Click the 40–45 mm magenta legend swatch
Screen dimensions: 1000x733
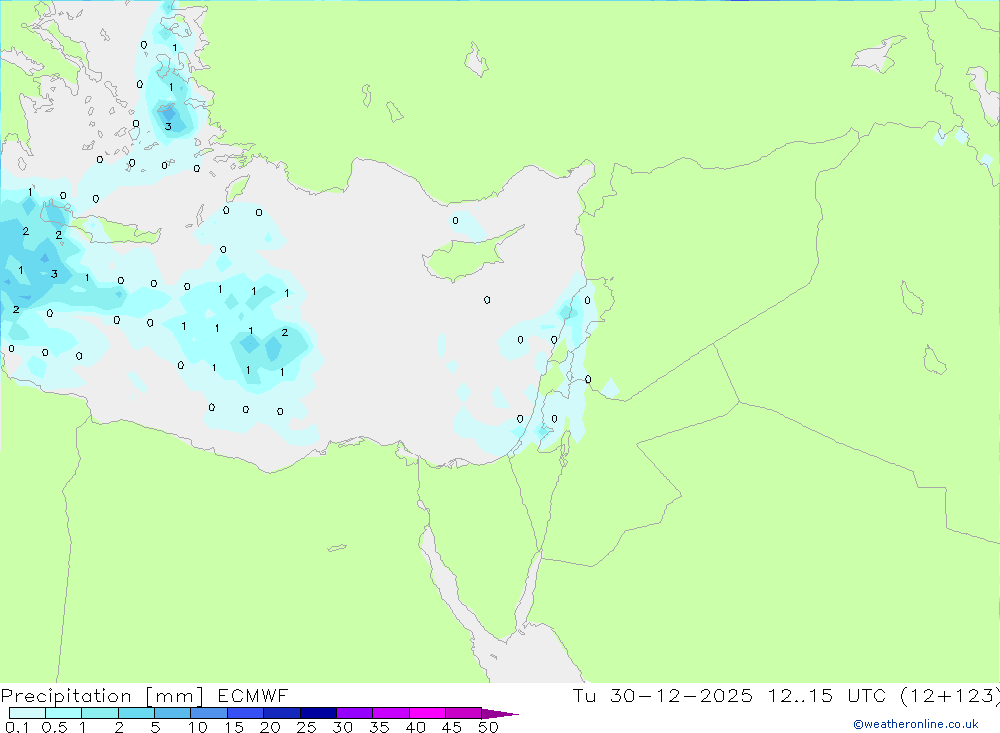pos(427,713)
